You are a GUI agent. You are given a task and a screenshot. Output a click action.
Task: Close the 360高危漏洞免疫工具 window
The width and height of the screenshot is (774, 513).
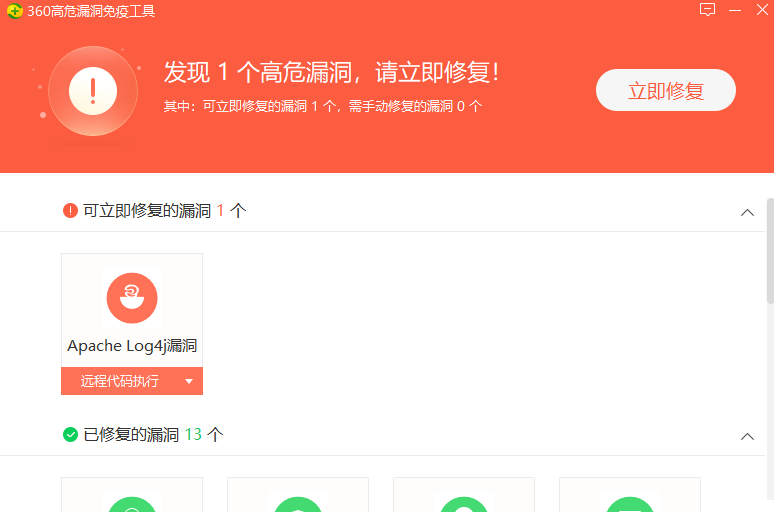(x=762, y=9)
